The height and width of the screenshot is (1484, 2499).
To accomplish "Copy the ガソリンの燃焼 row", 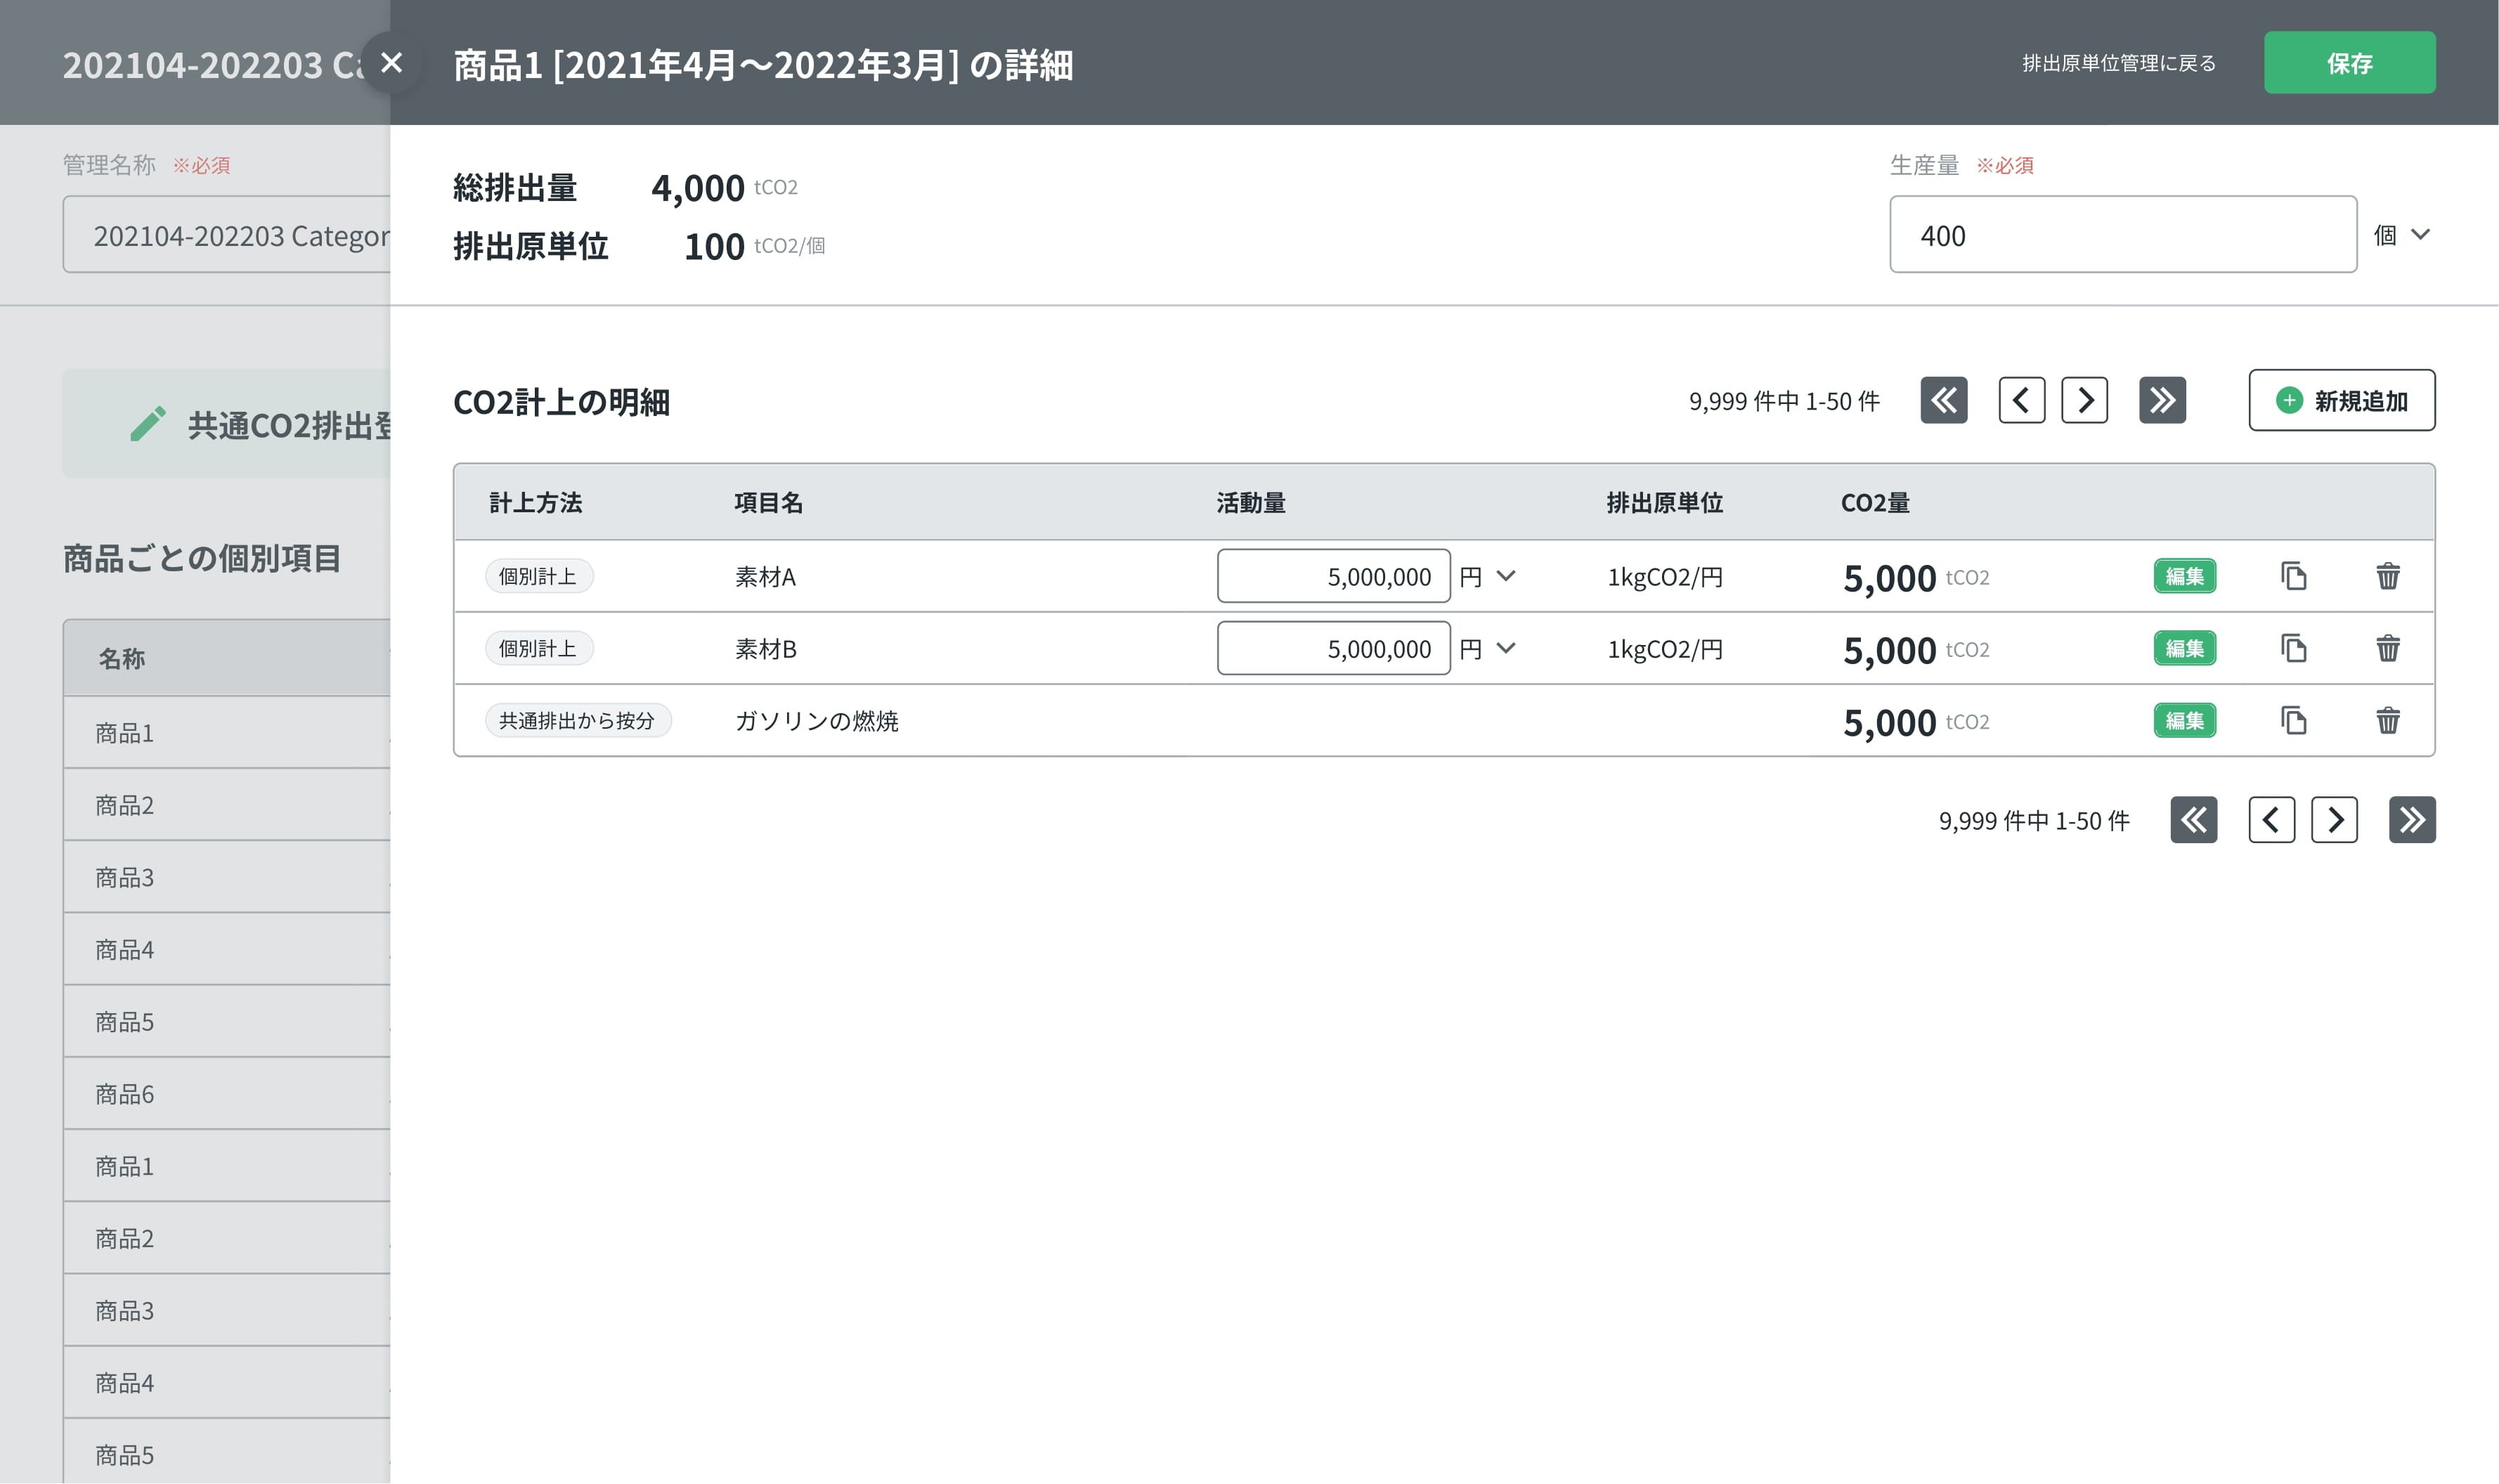I will [2293, 720].
